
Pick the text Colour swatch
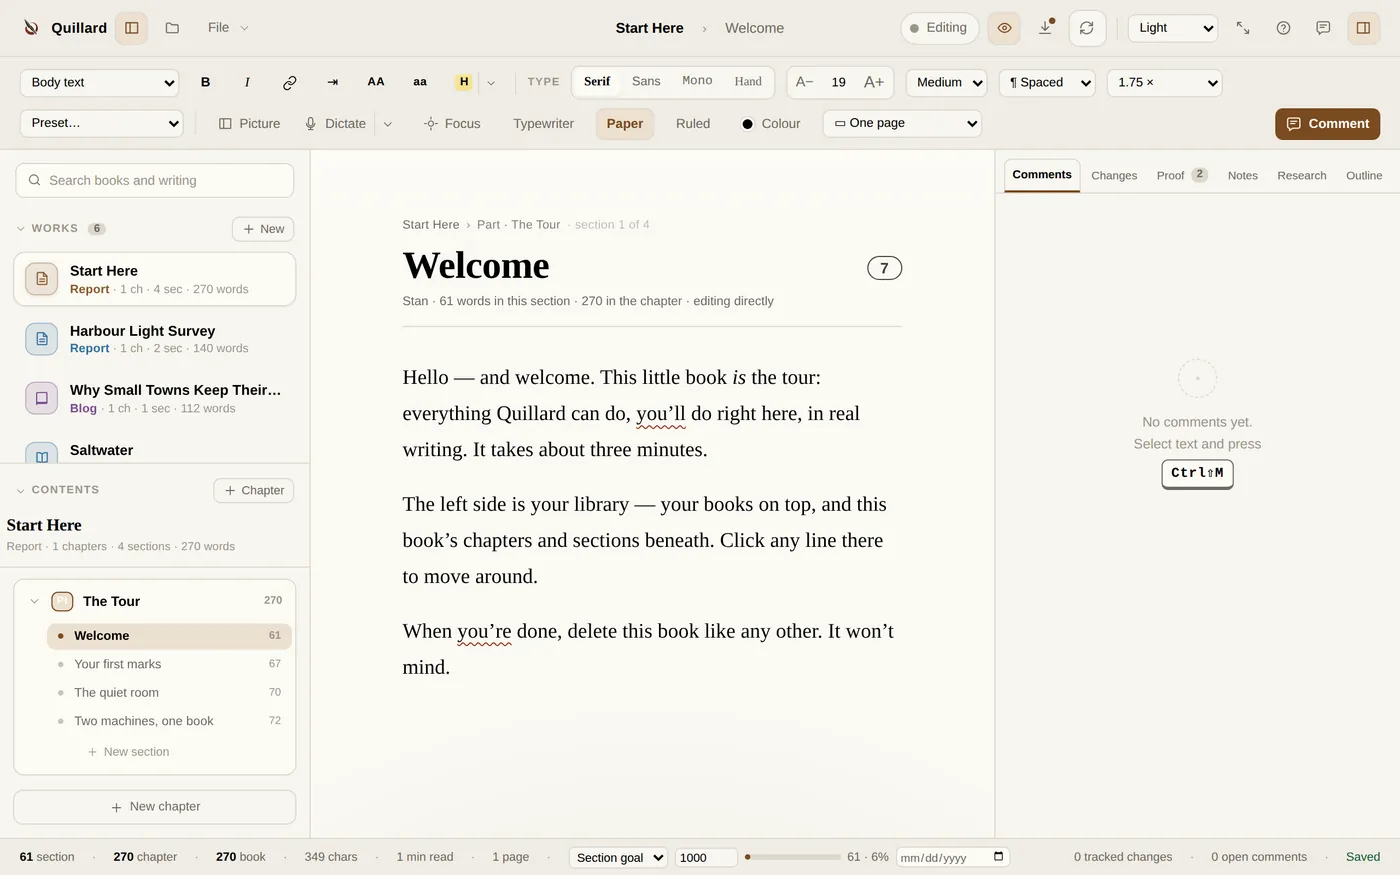coord(747,124)
